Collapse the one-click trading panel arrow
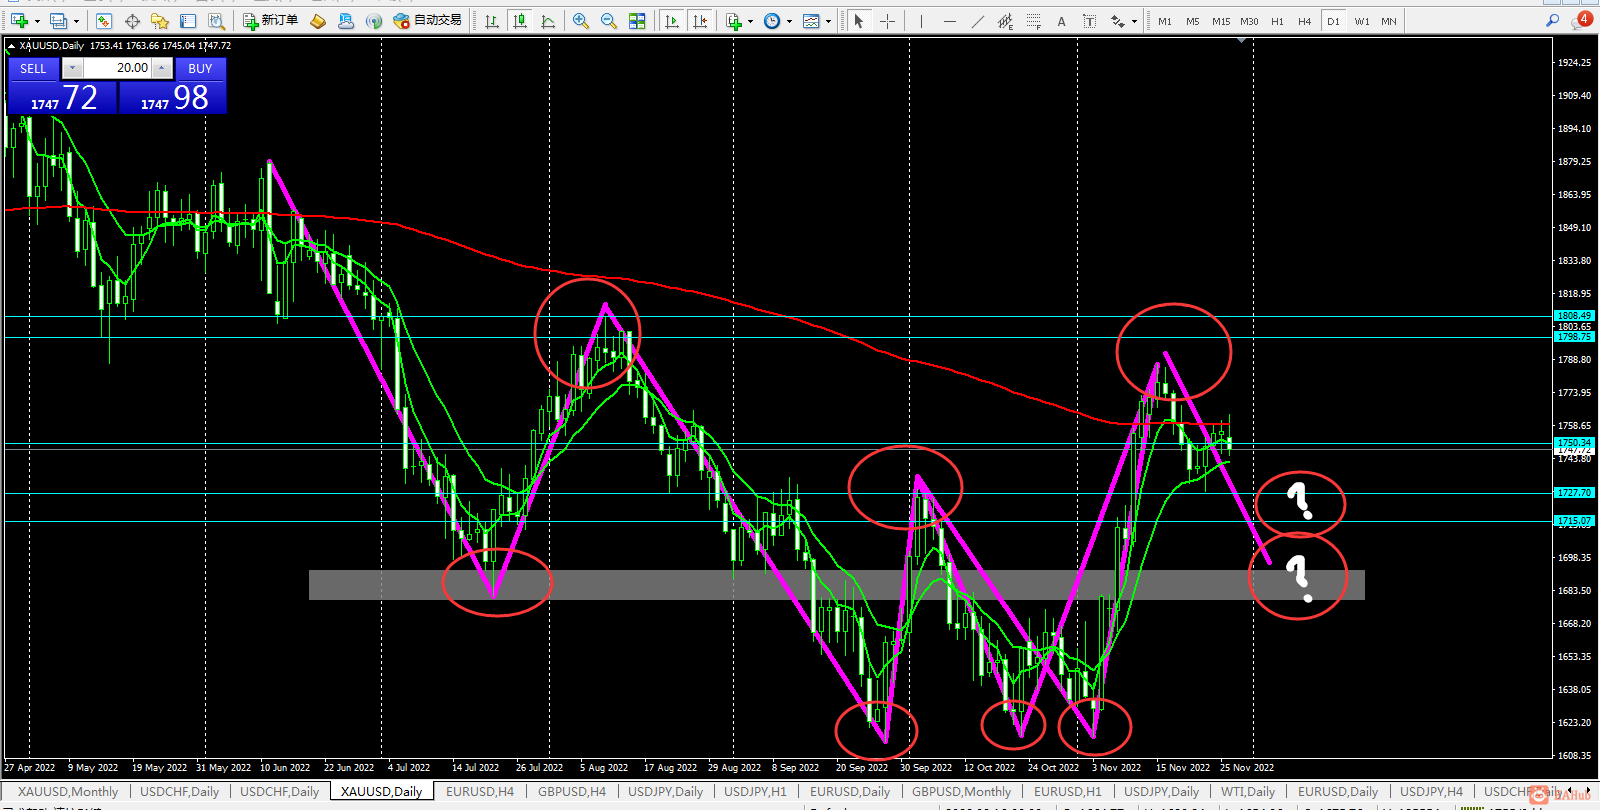 11,46
